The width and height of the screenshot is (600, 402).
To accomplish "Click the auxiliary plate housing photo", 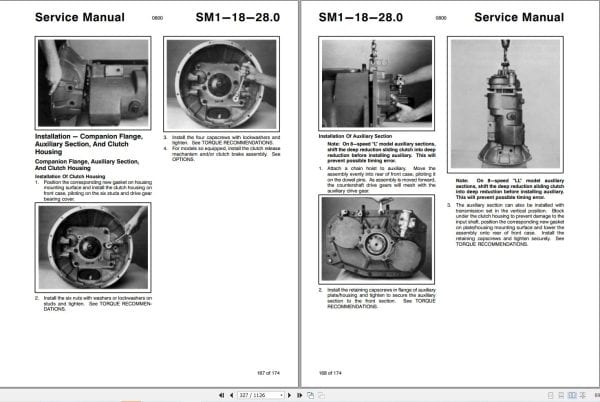I will tap(377, 239).
